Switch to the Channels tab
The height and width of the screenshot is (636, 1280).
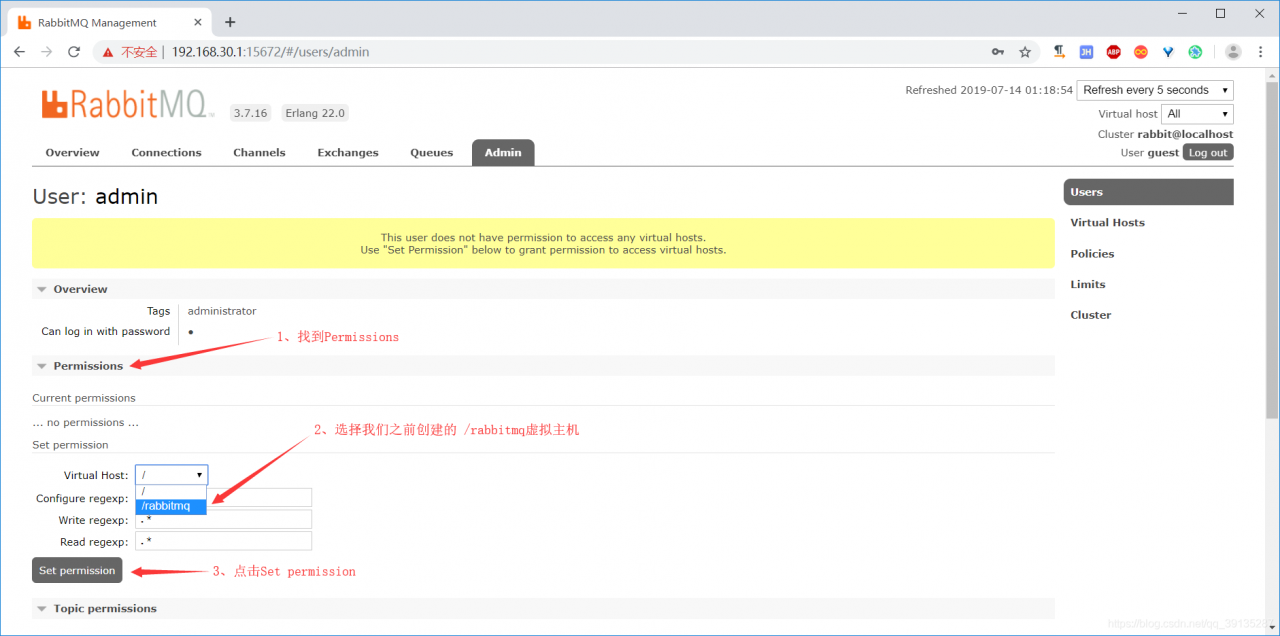(259, 153)
